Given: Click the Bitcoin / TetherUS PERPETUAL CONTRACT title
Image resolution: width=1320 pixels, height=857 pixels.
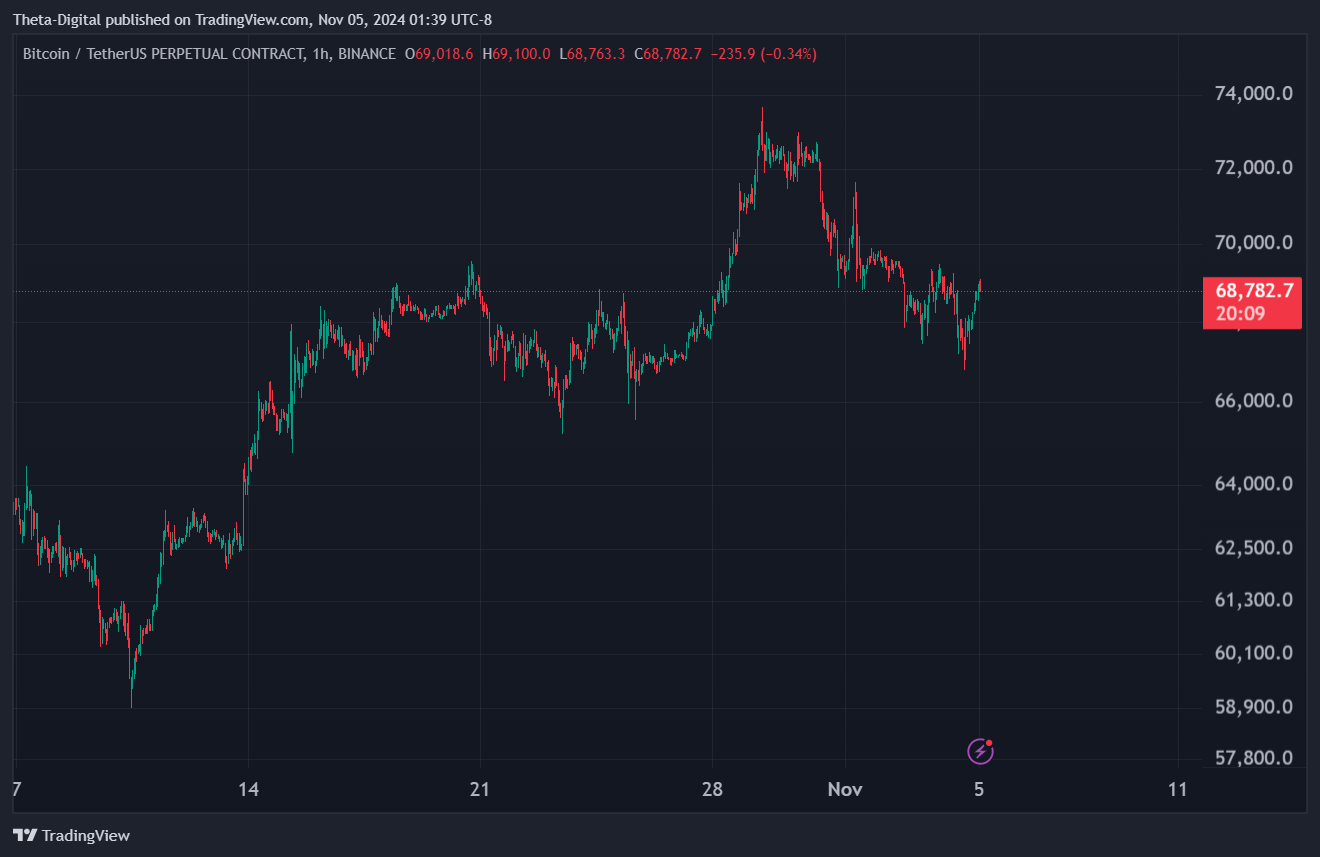Looking at the screenshot, I should 163,54.
